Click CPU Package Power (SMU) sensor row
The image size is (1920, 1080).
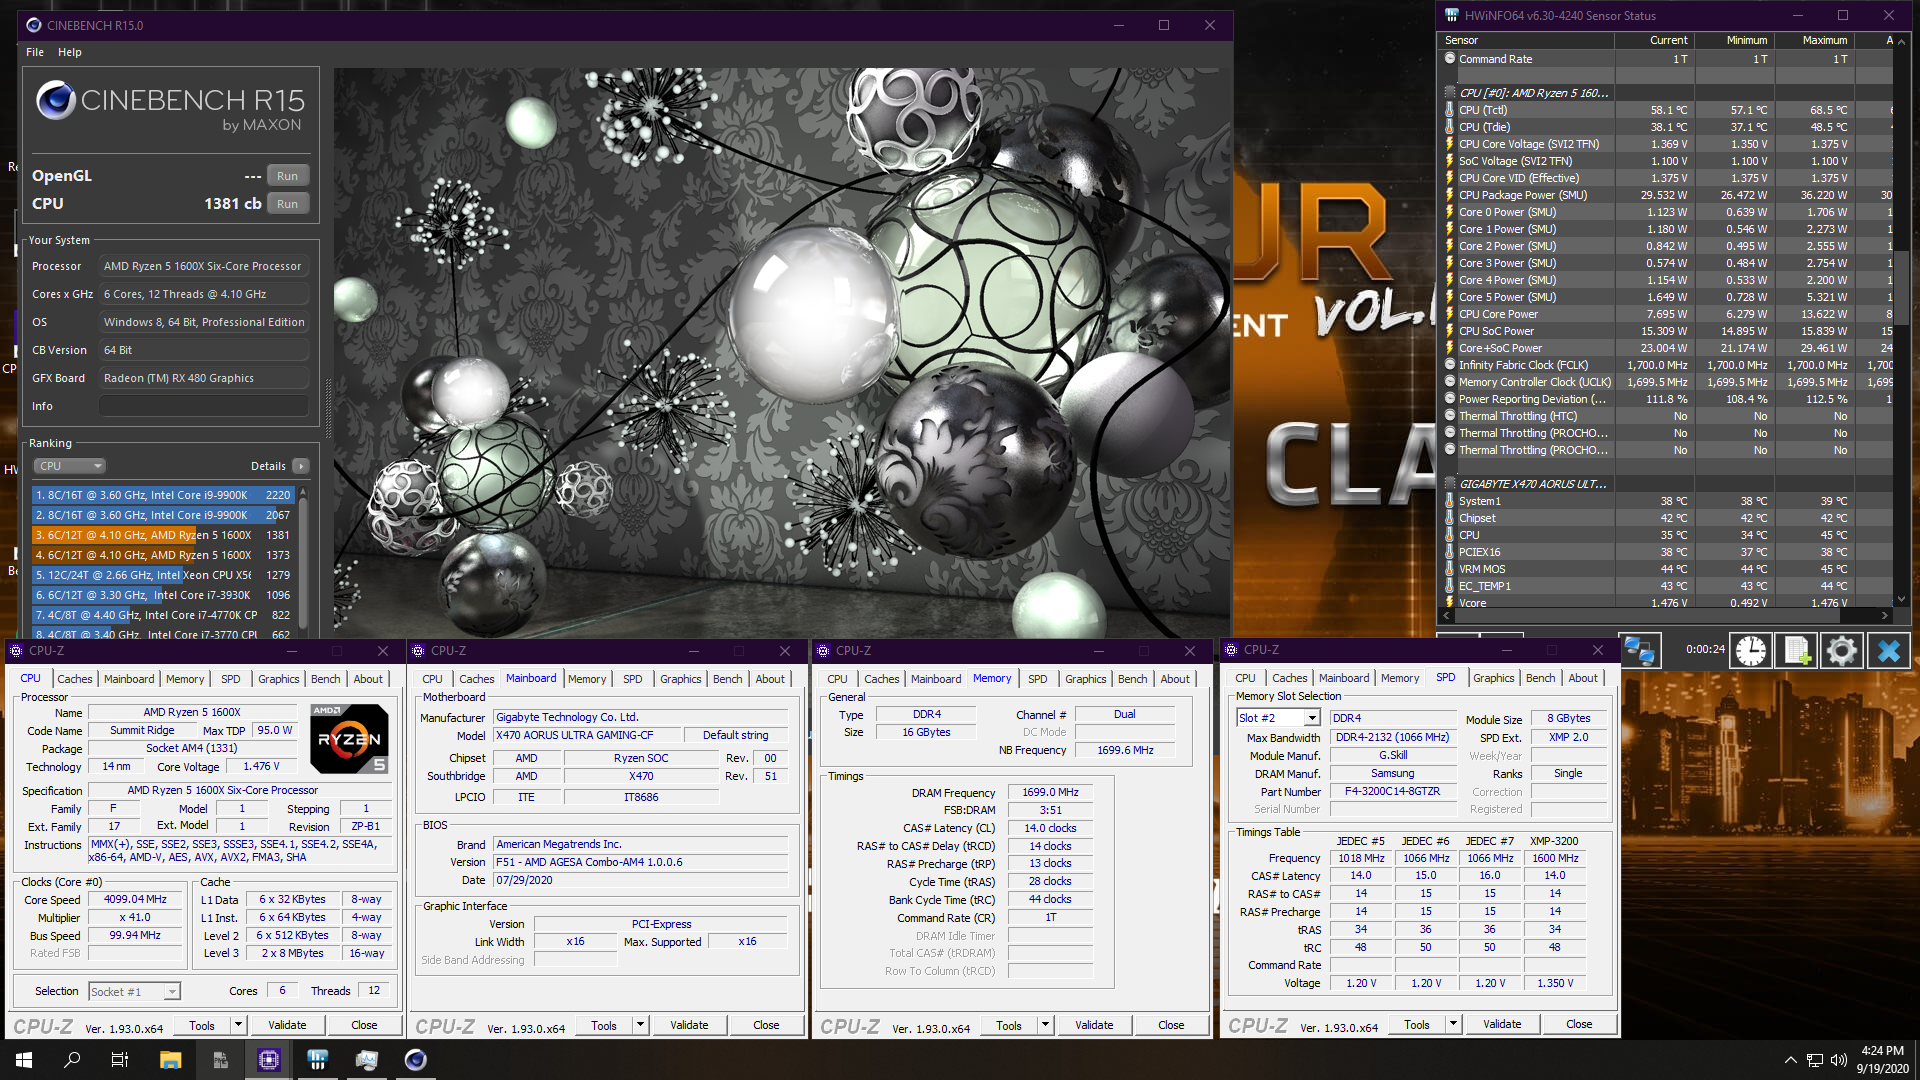(1667, 195)
